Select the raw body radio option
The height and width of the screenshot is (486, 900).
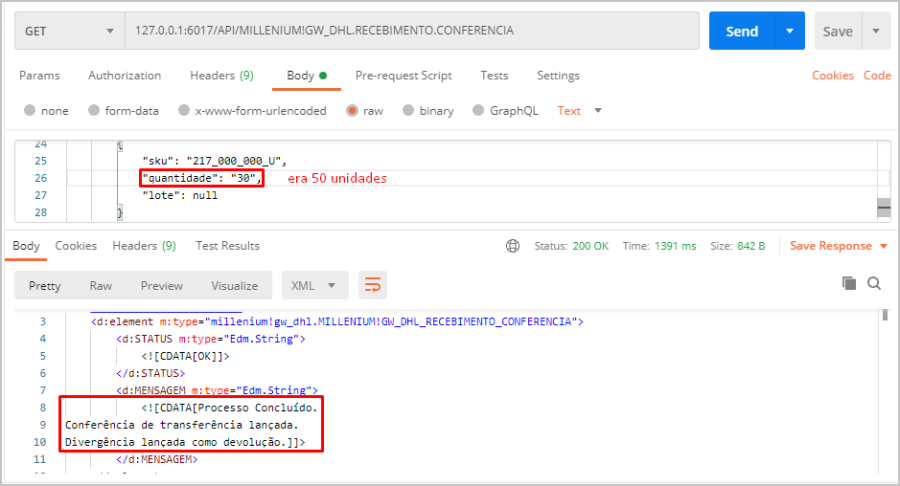click(352, 110)
